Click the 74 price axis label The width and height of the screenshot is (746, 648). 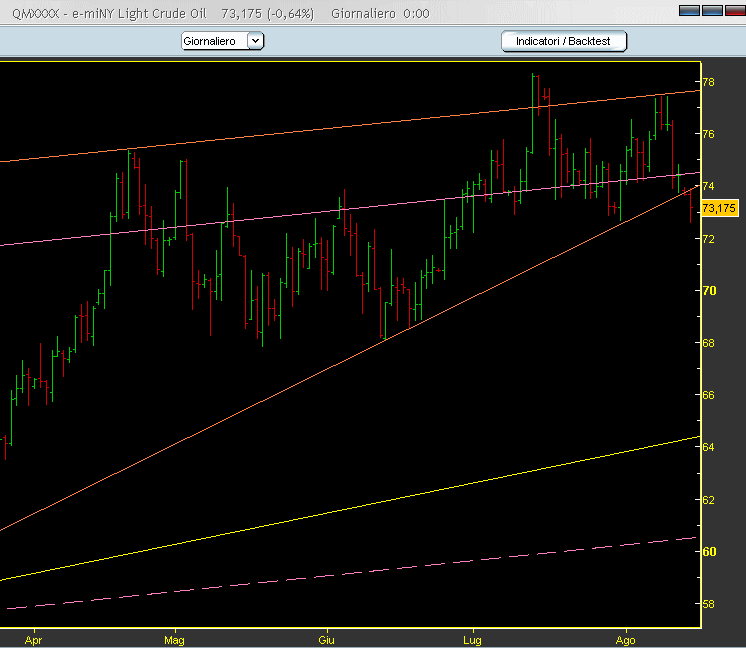click(x=708, y=186)
